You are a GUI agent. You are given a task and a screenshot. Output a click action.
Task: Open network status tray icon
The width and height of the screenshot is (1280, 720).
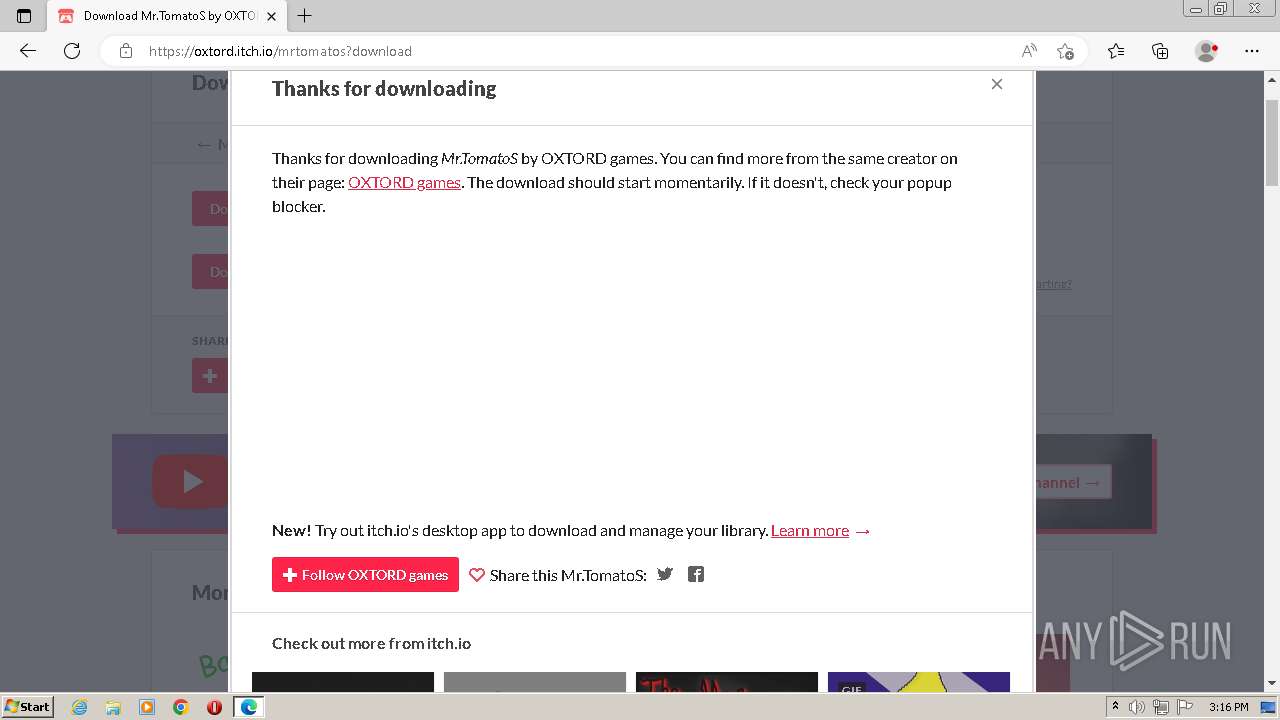tap(1161, 707)
